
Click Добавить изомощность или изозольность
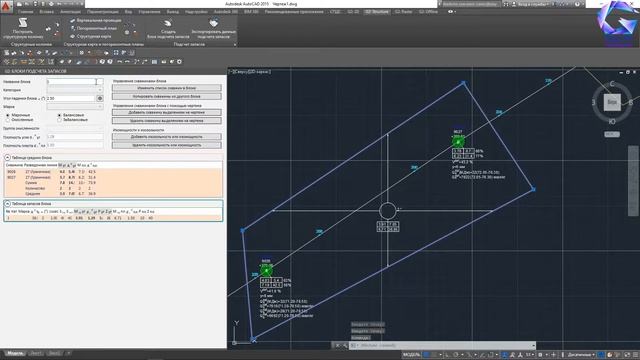[x=167, y=137]
